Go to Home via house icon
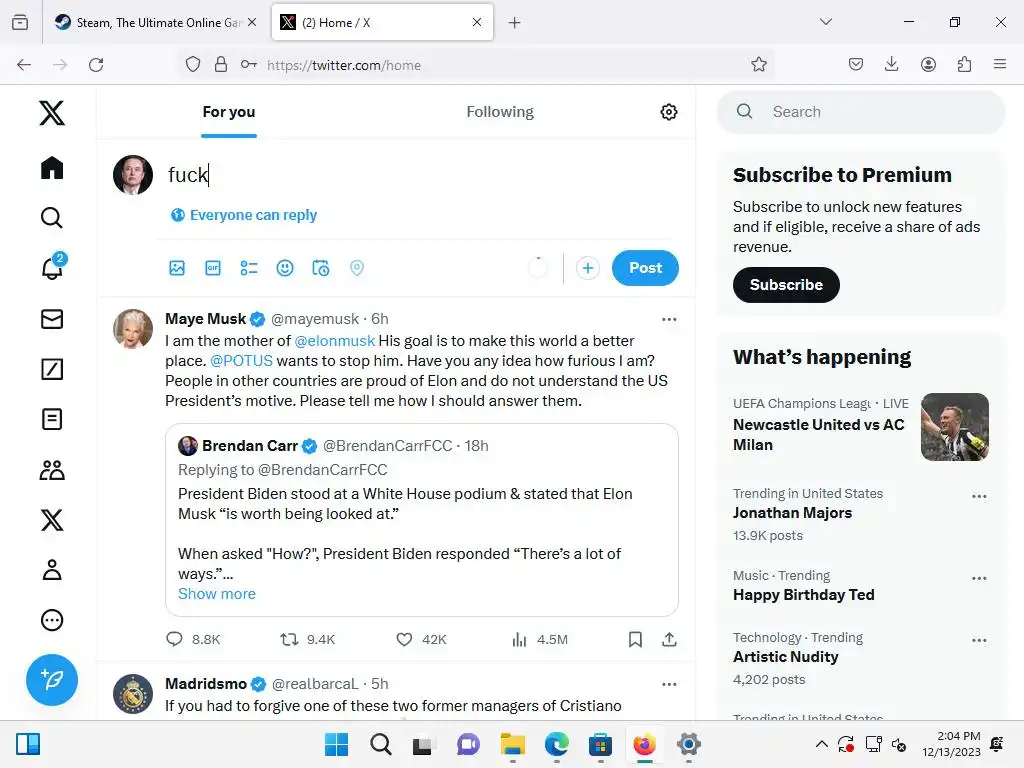Viewport: 1024px width, 768px height. coord(52,168)
